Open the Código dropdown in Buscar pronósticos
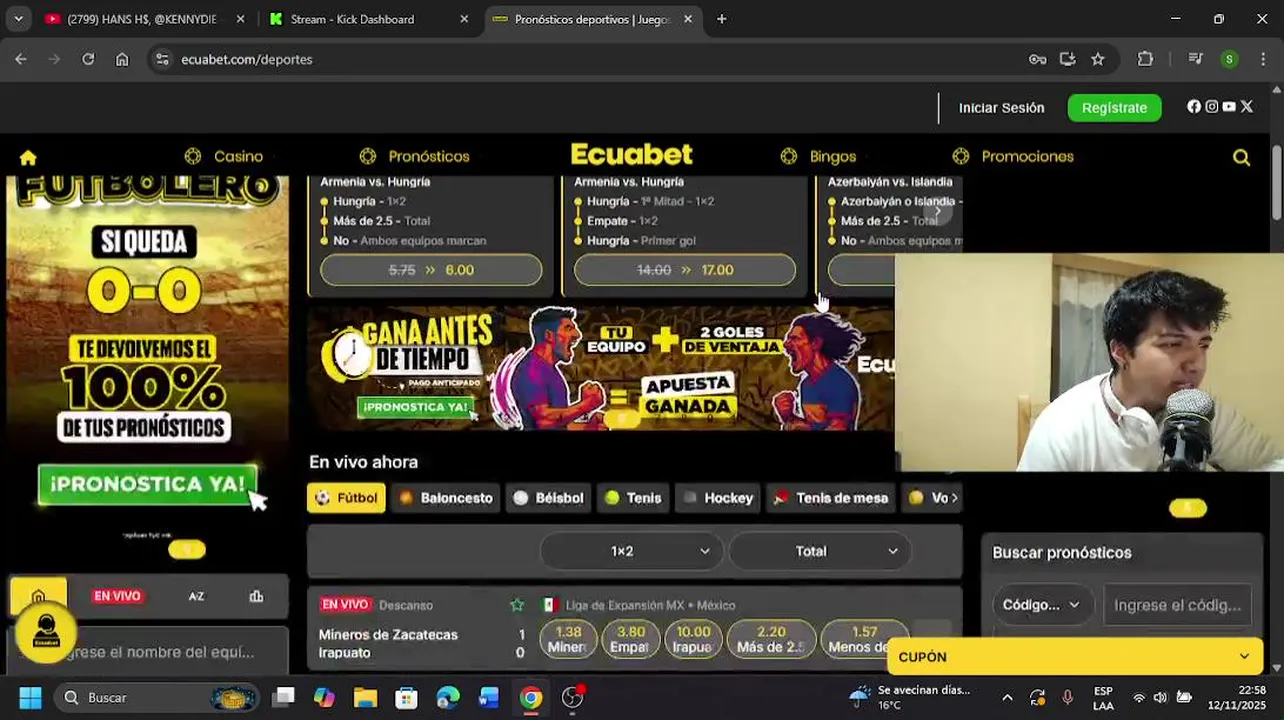Image resolution: width=1284 pixels, height=720 pixels. 1041,605
